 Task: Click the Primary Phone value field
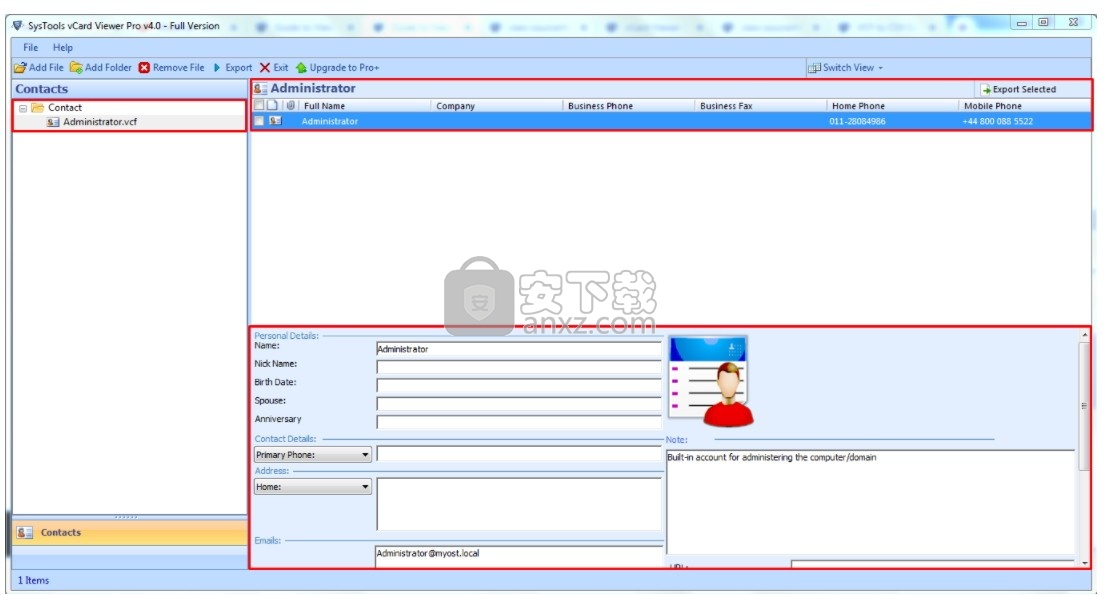pos(519,454)
